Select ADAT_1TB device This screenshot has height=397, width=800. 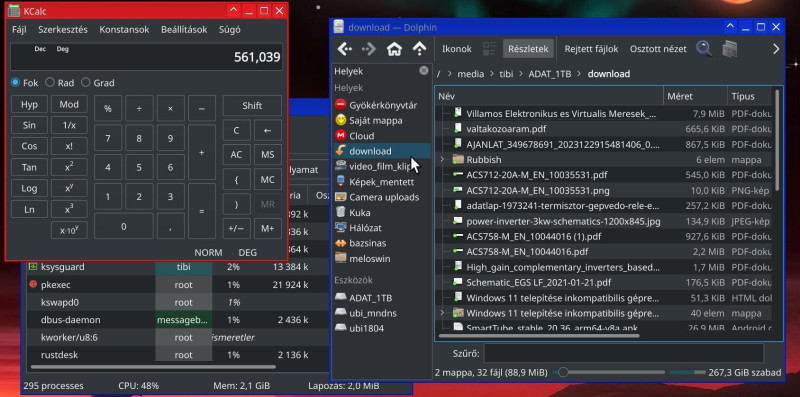coord(382,297)
